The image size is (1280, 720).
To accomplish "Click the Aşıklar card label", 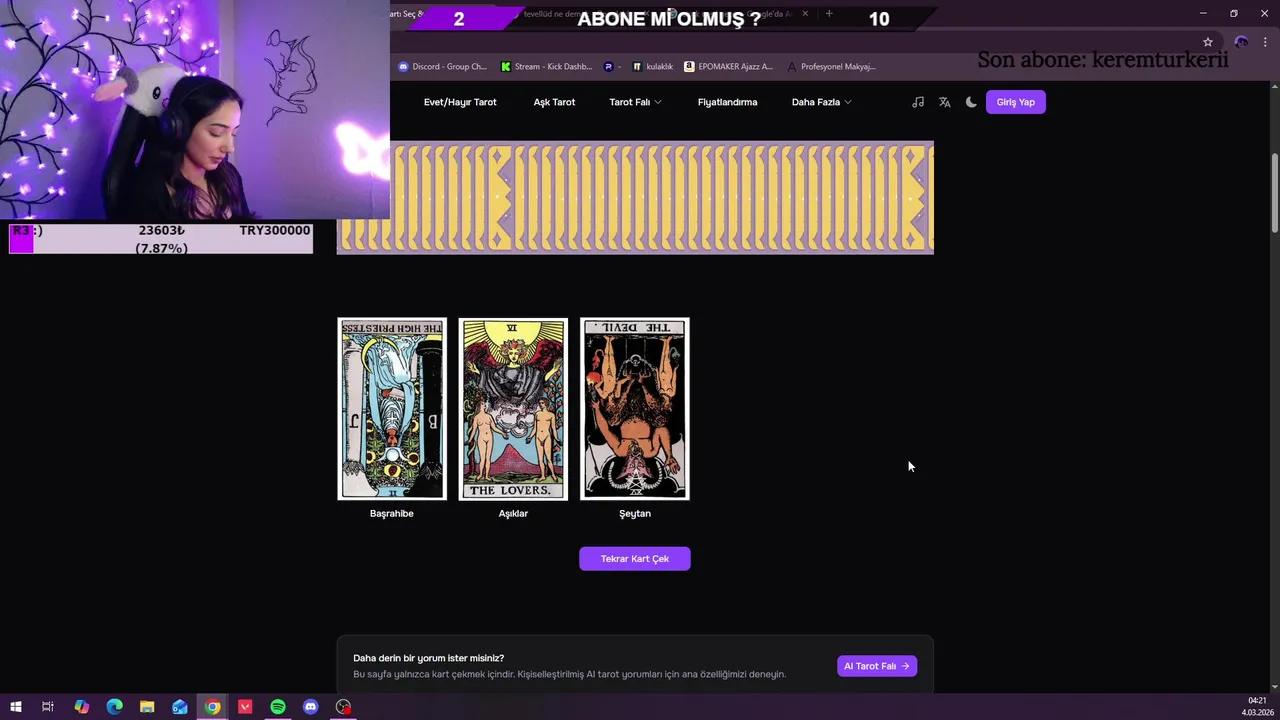I will (x=513, y=514).
